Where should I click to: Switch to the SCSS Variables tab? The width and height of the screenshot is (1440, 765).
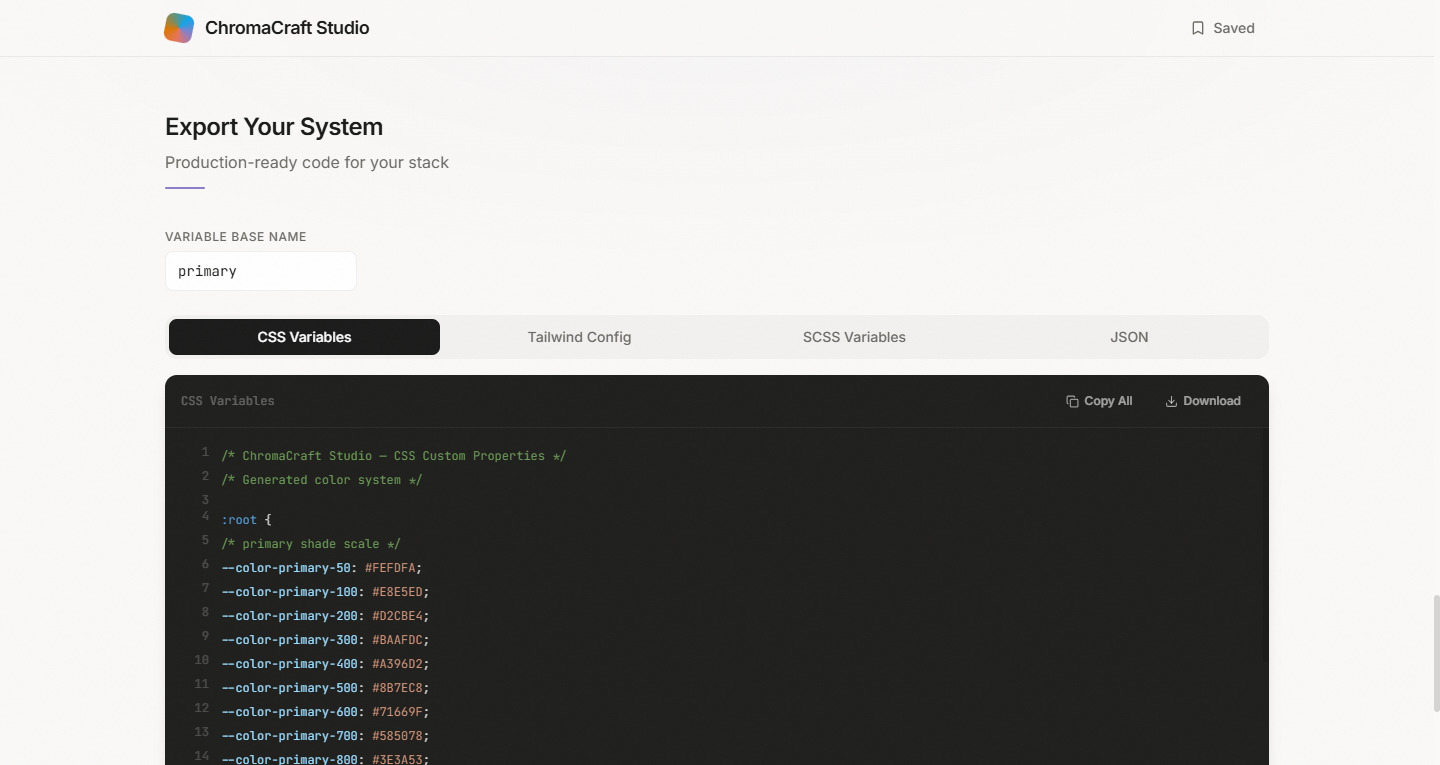(x=854, y=337)
